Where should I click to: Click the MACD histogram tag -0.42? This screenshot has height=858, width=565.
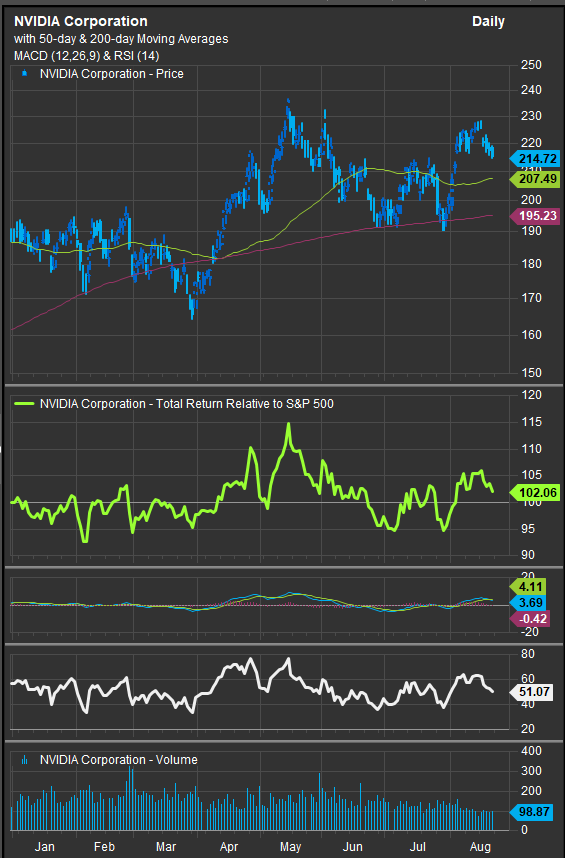529,618
